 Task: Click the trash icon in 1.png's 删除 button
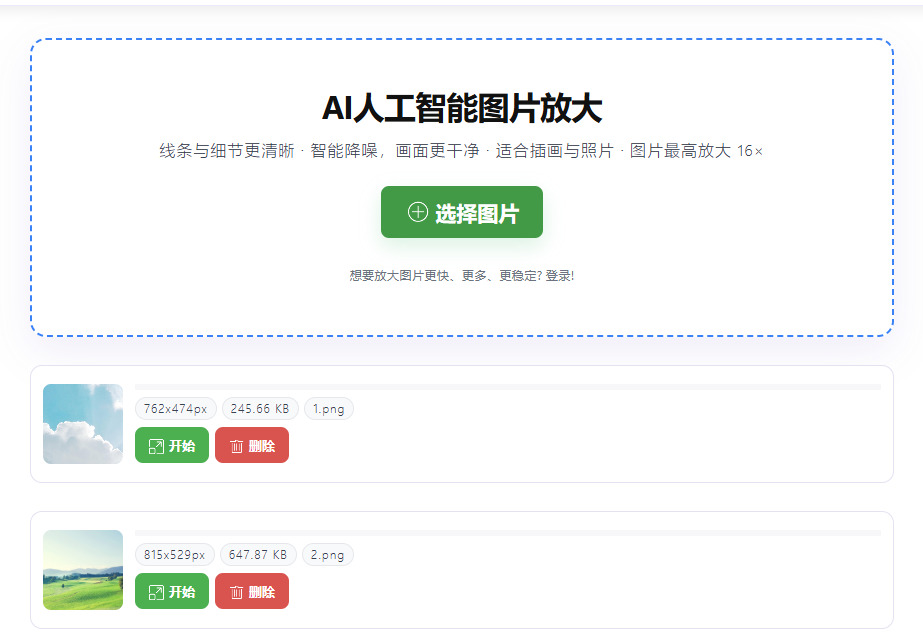[237, 446]
